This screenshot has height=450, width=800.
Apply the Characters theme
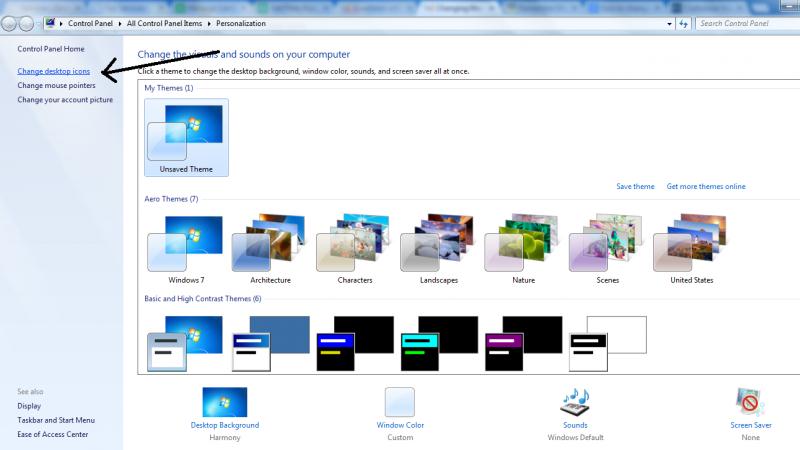[355, 243]
